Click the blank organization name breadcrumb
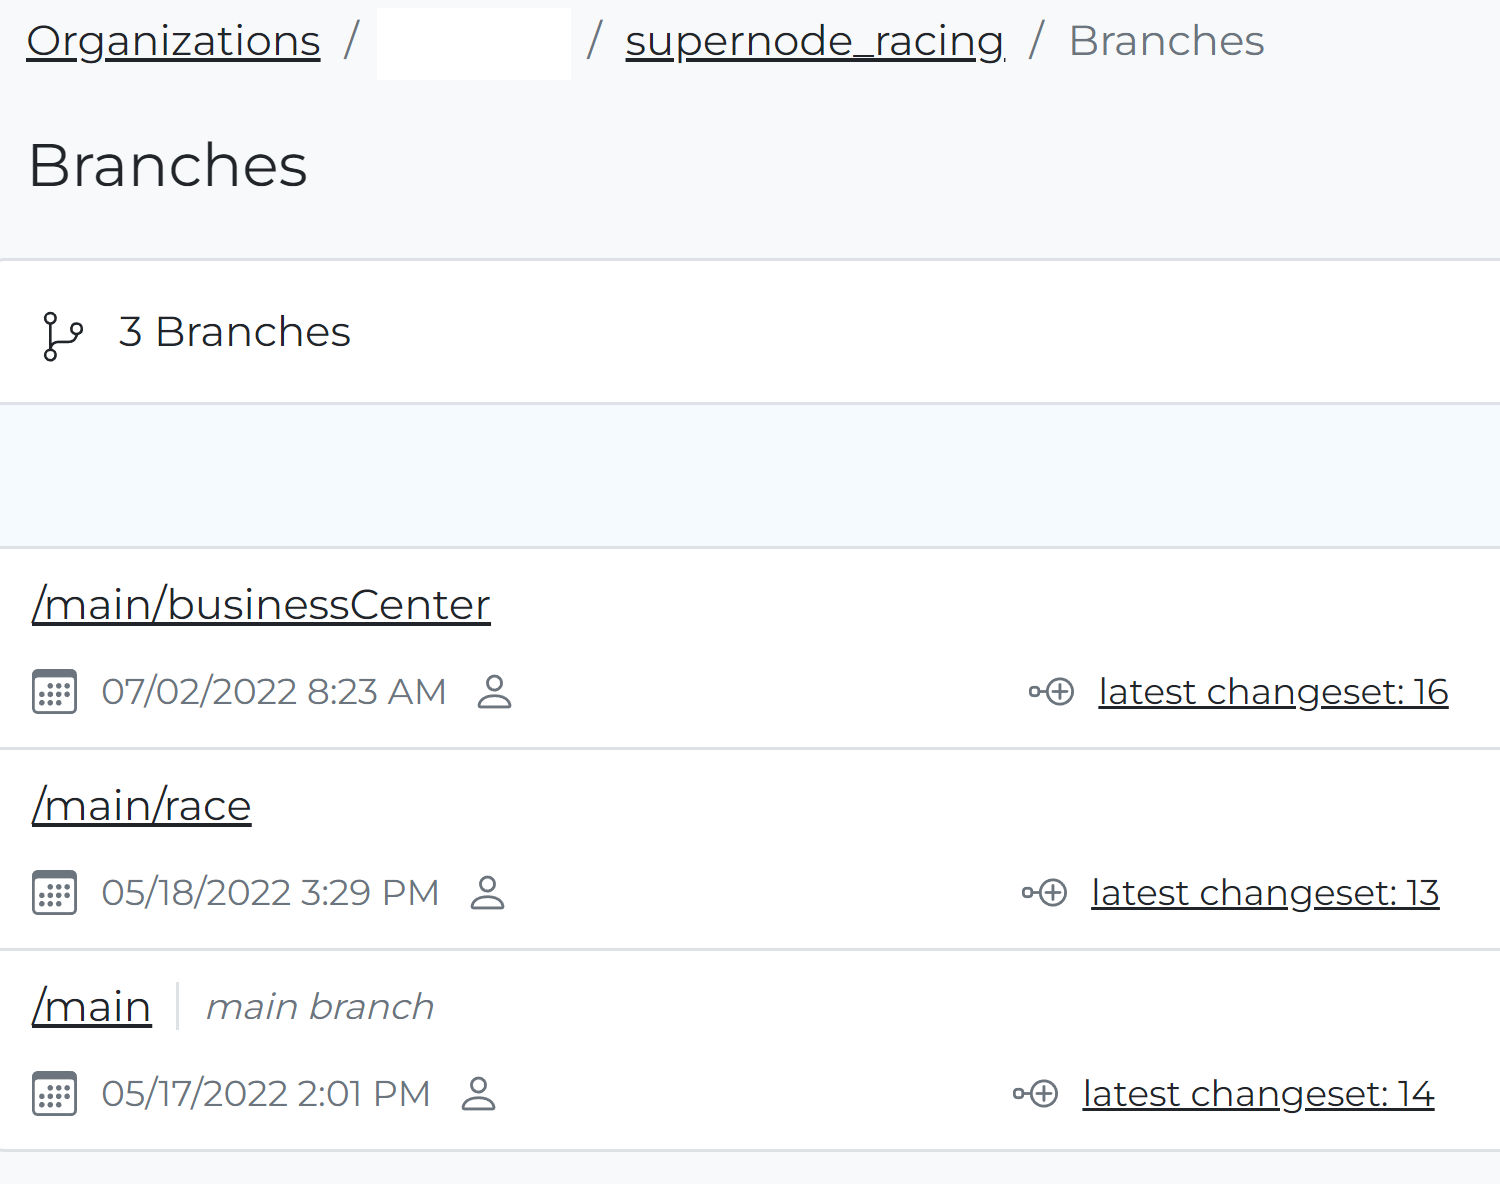Viewport: 1500px width, 1184px height. click(473, 43)
